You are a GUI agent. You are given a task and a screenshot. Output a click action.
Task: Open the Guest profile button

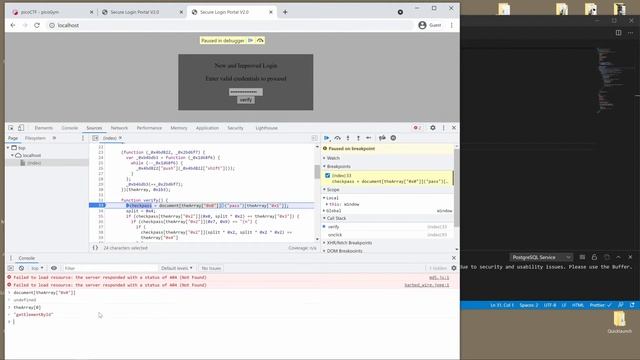click(430, 25)
